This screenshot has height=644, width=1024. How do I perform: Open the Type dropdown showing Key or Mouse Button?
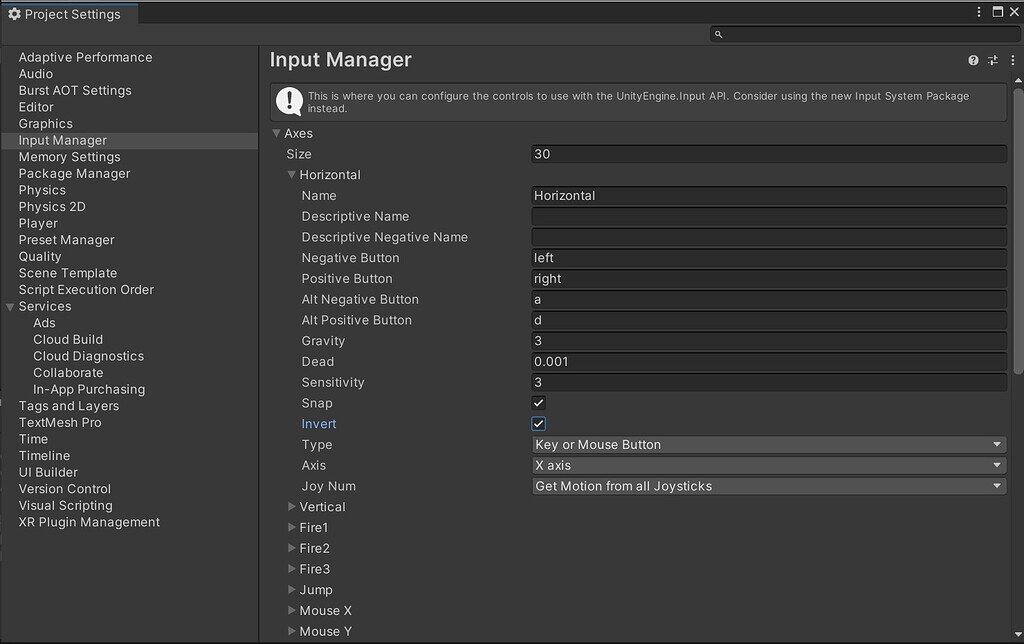click(768, 444)
